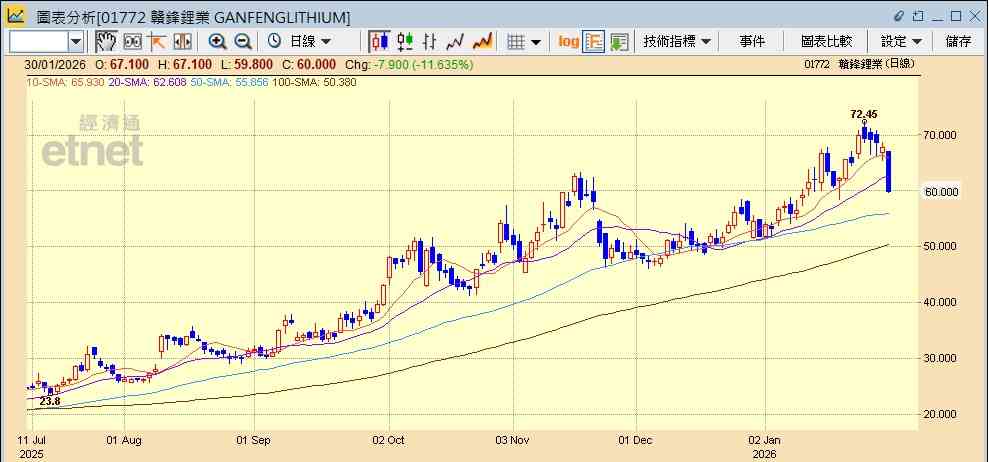Click the Chg -7.900 (-11.635%) value
Viewport: 989px width, 462px height.
click(x=409, y=64)
